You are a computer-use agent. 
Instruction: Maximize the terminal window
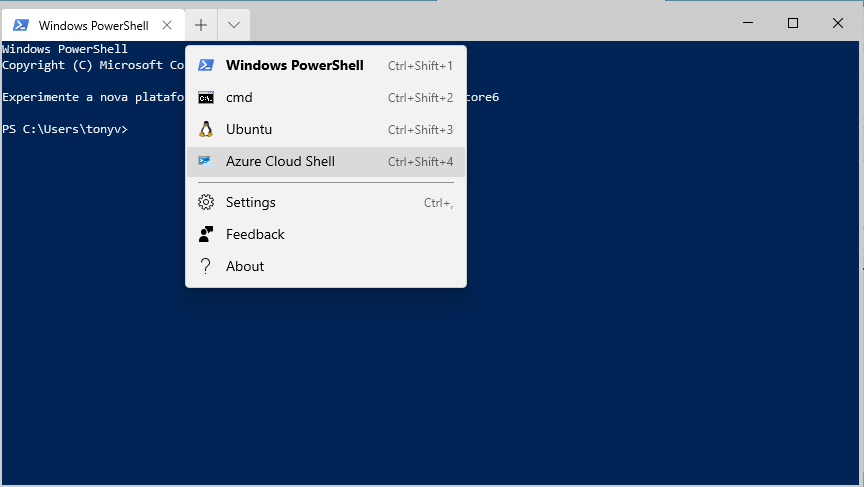pos(793,23)
